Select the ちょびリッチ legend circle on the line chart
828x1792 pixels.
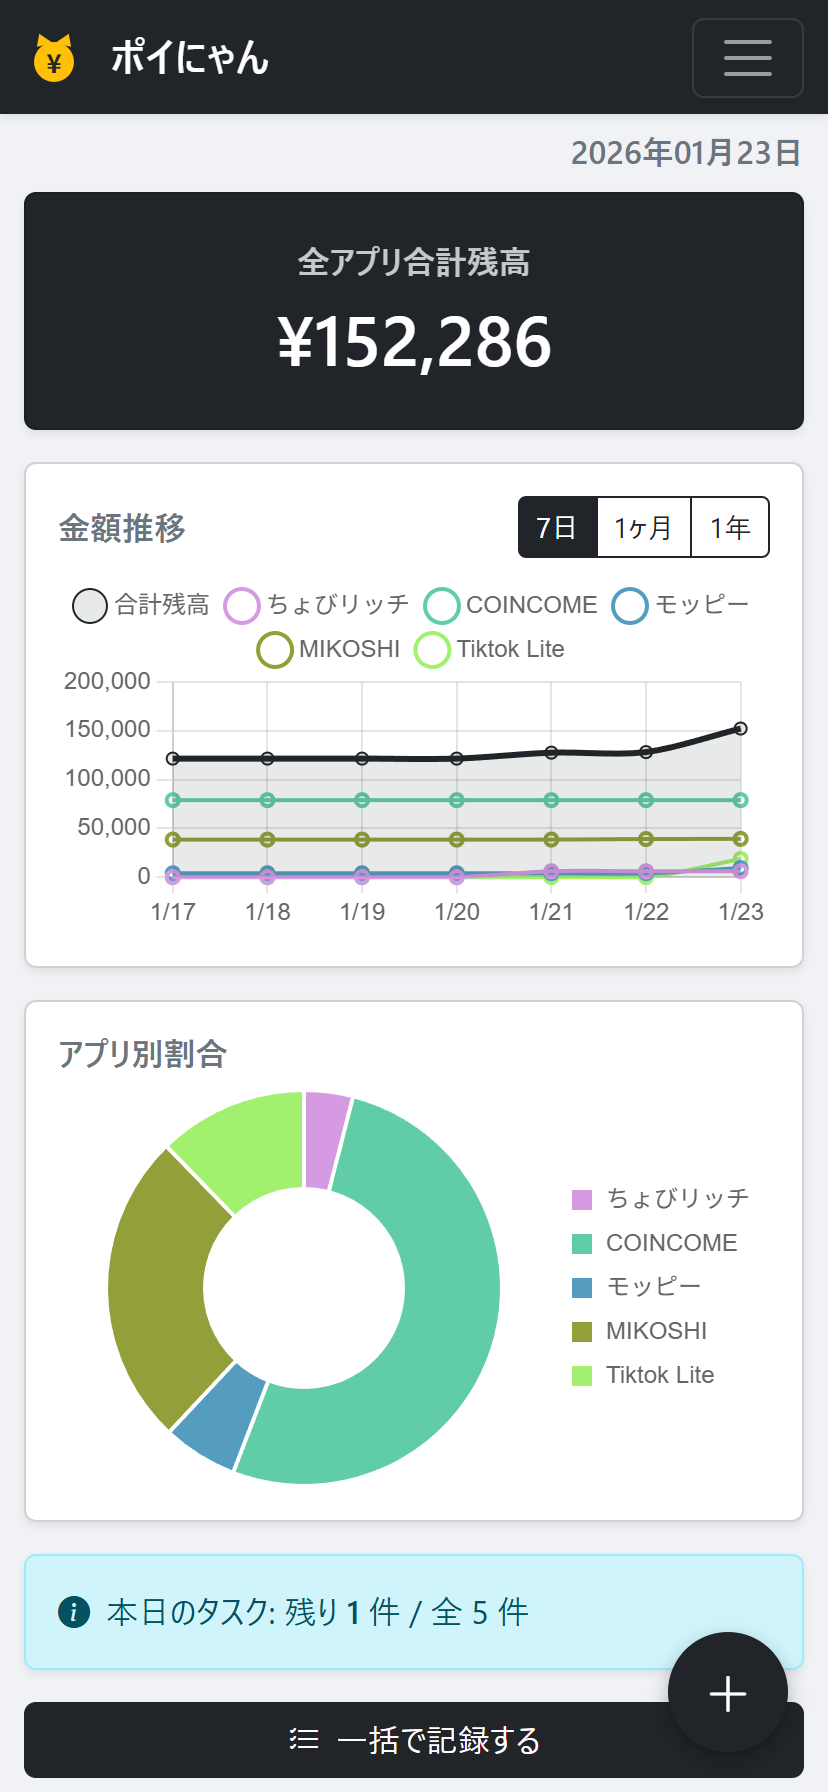pos(241,605)
